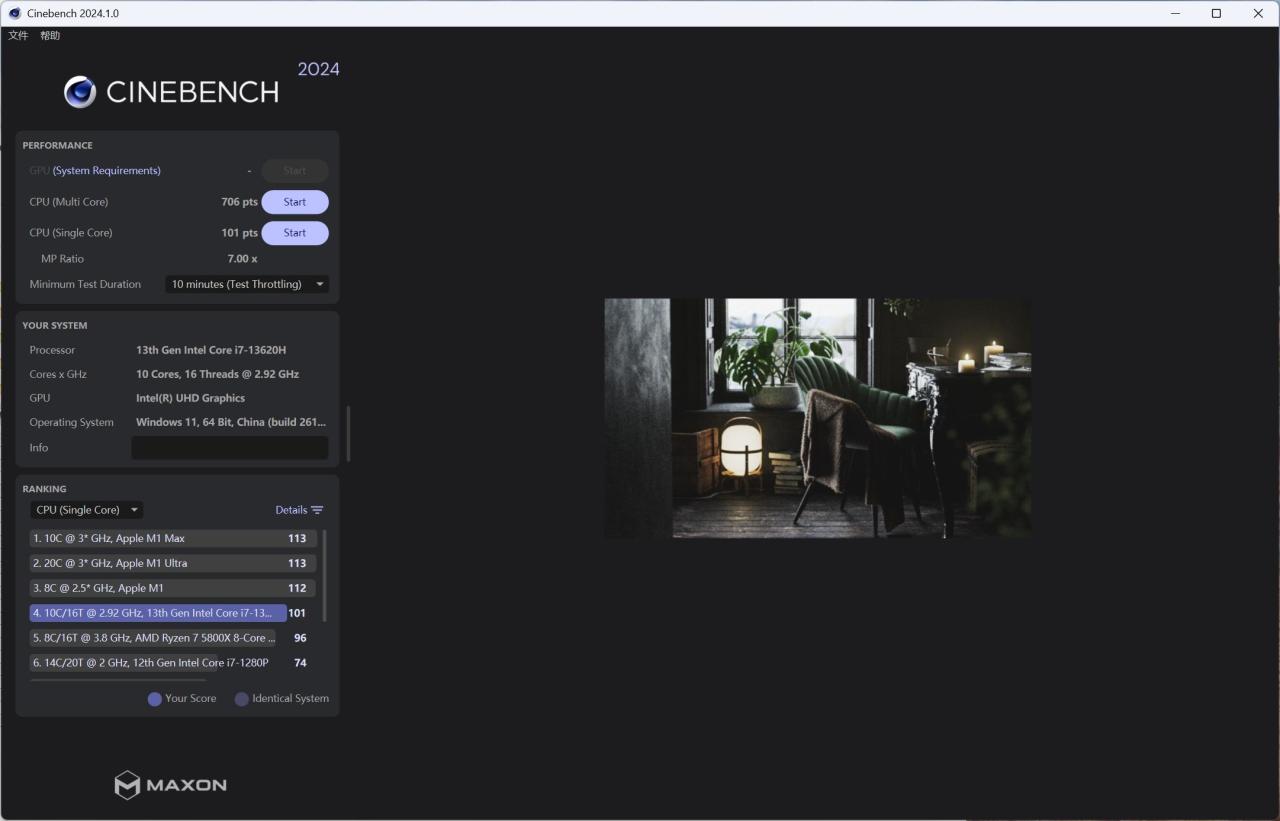Maximize the Cinebench window
This screenshot has height=821, width=1280.
[1216, 13]
